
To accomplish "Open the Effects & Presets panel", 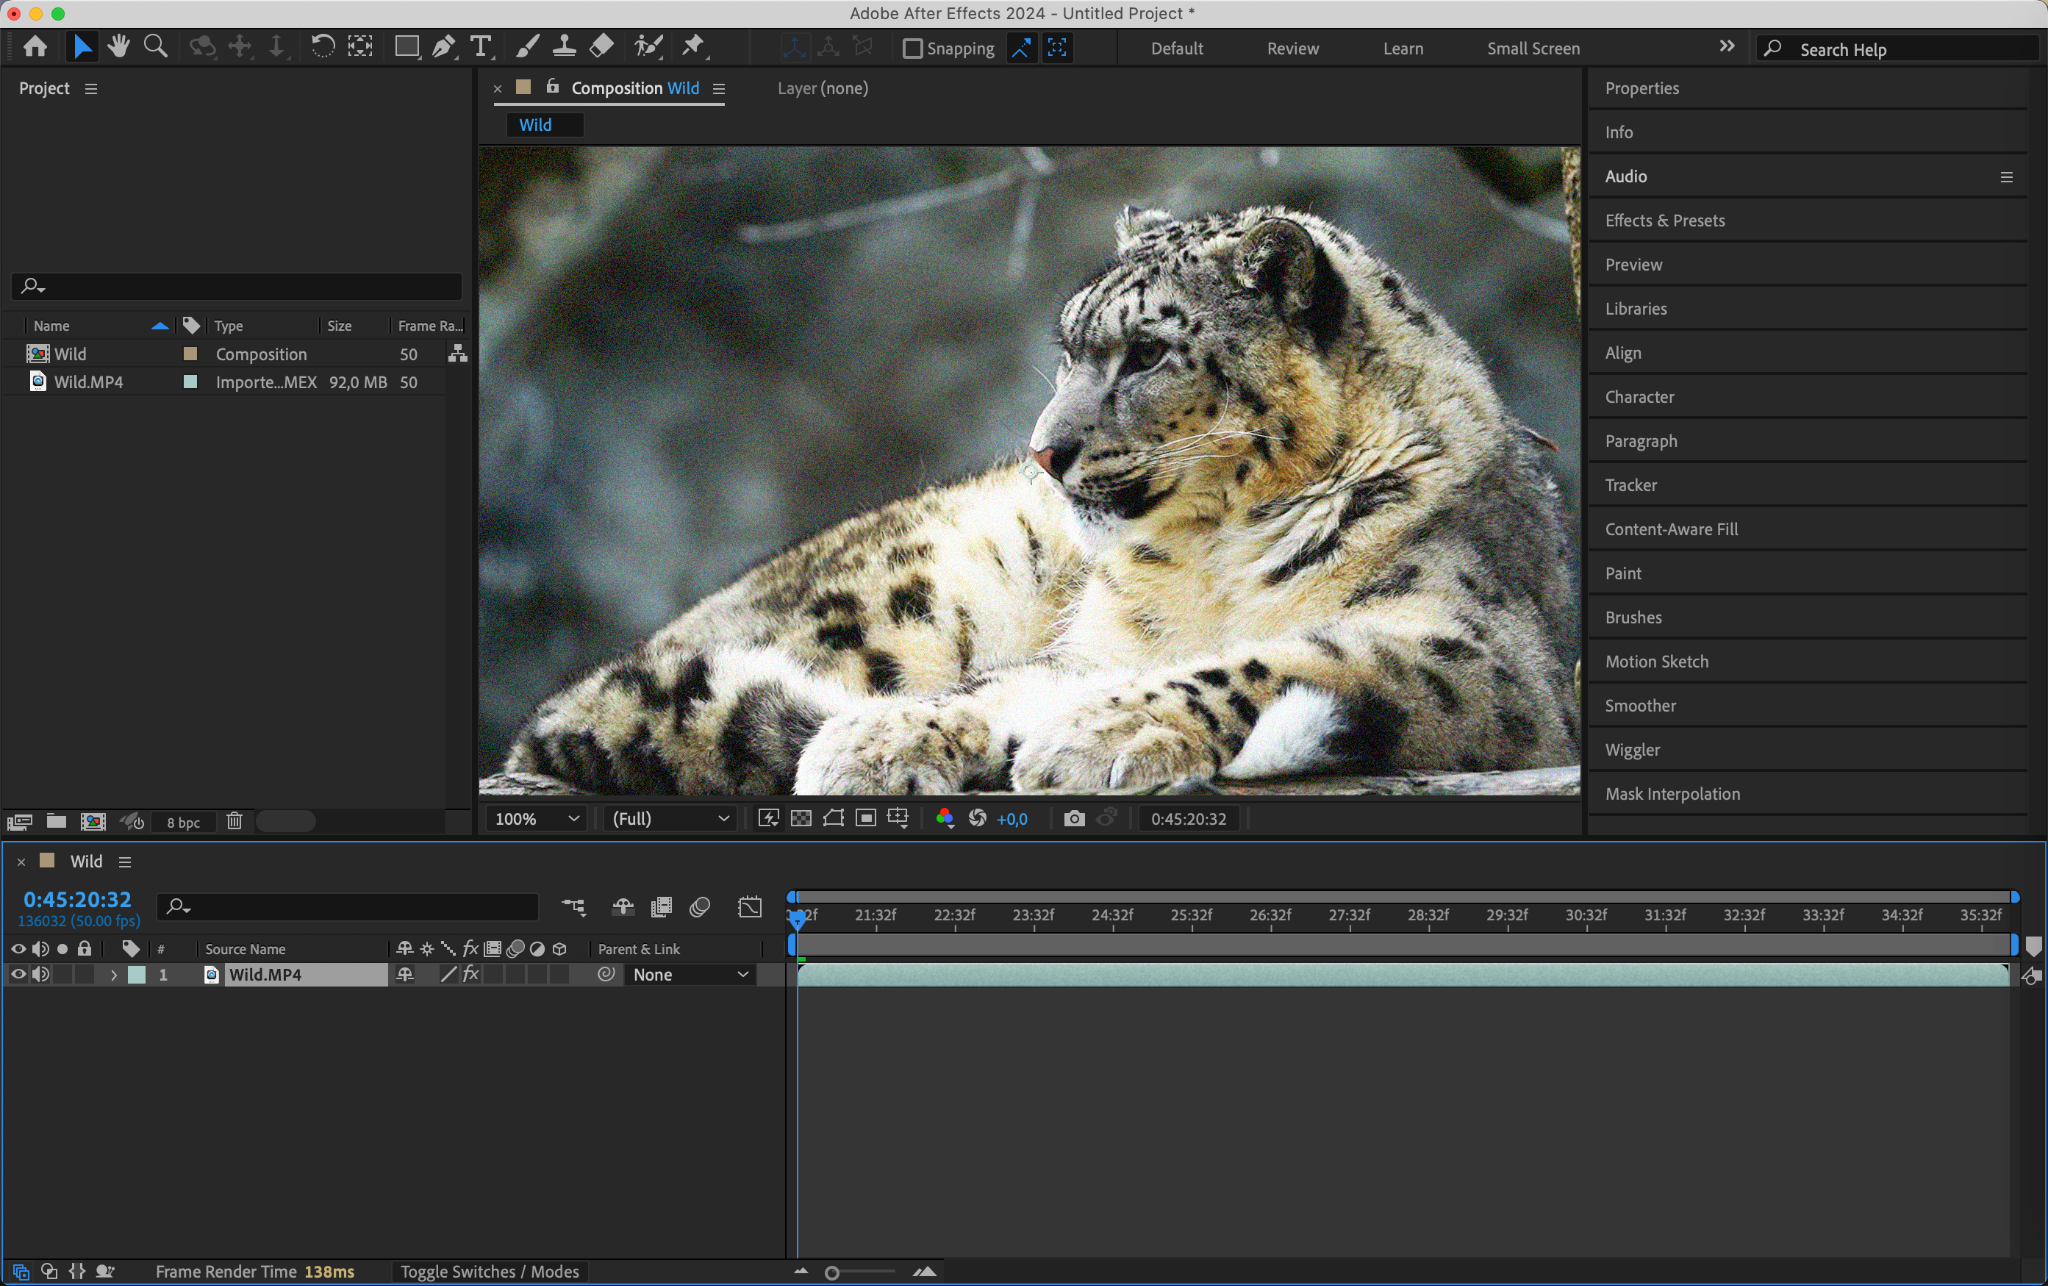I will tap(1664, 220).
